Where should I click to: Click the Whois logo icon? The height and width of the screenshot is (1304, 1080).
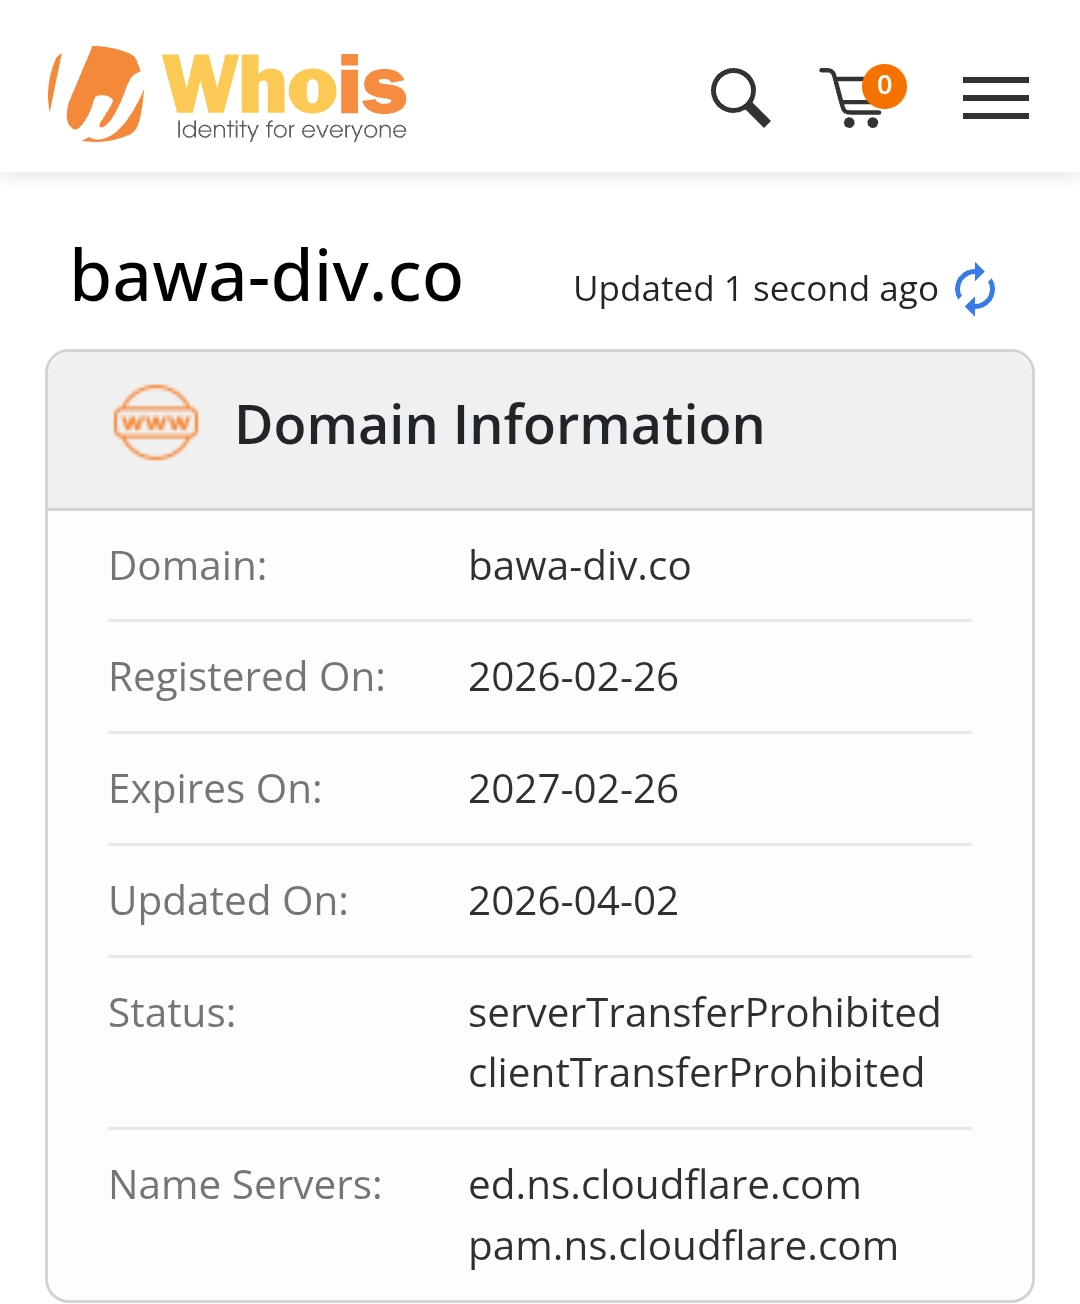click(x=96, y=93)
